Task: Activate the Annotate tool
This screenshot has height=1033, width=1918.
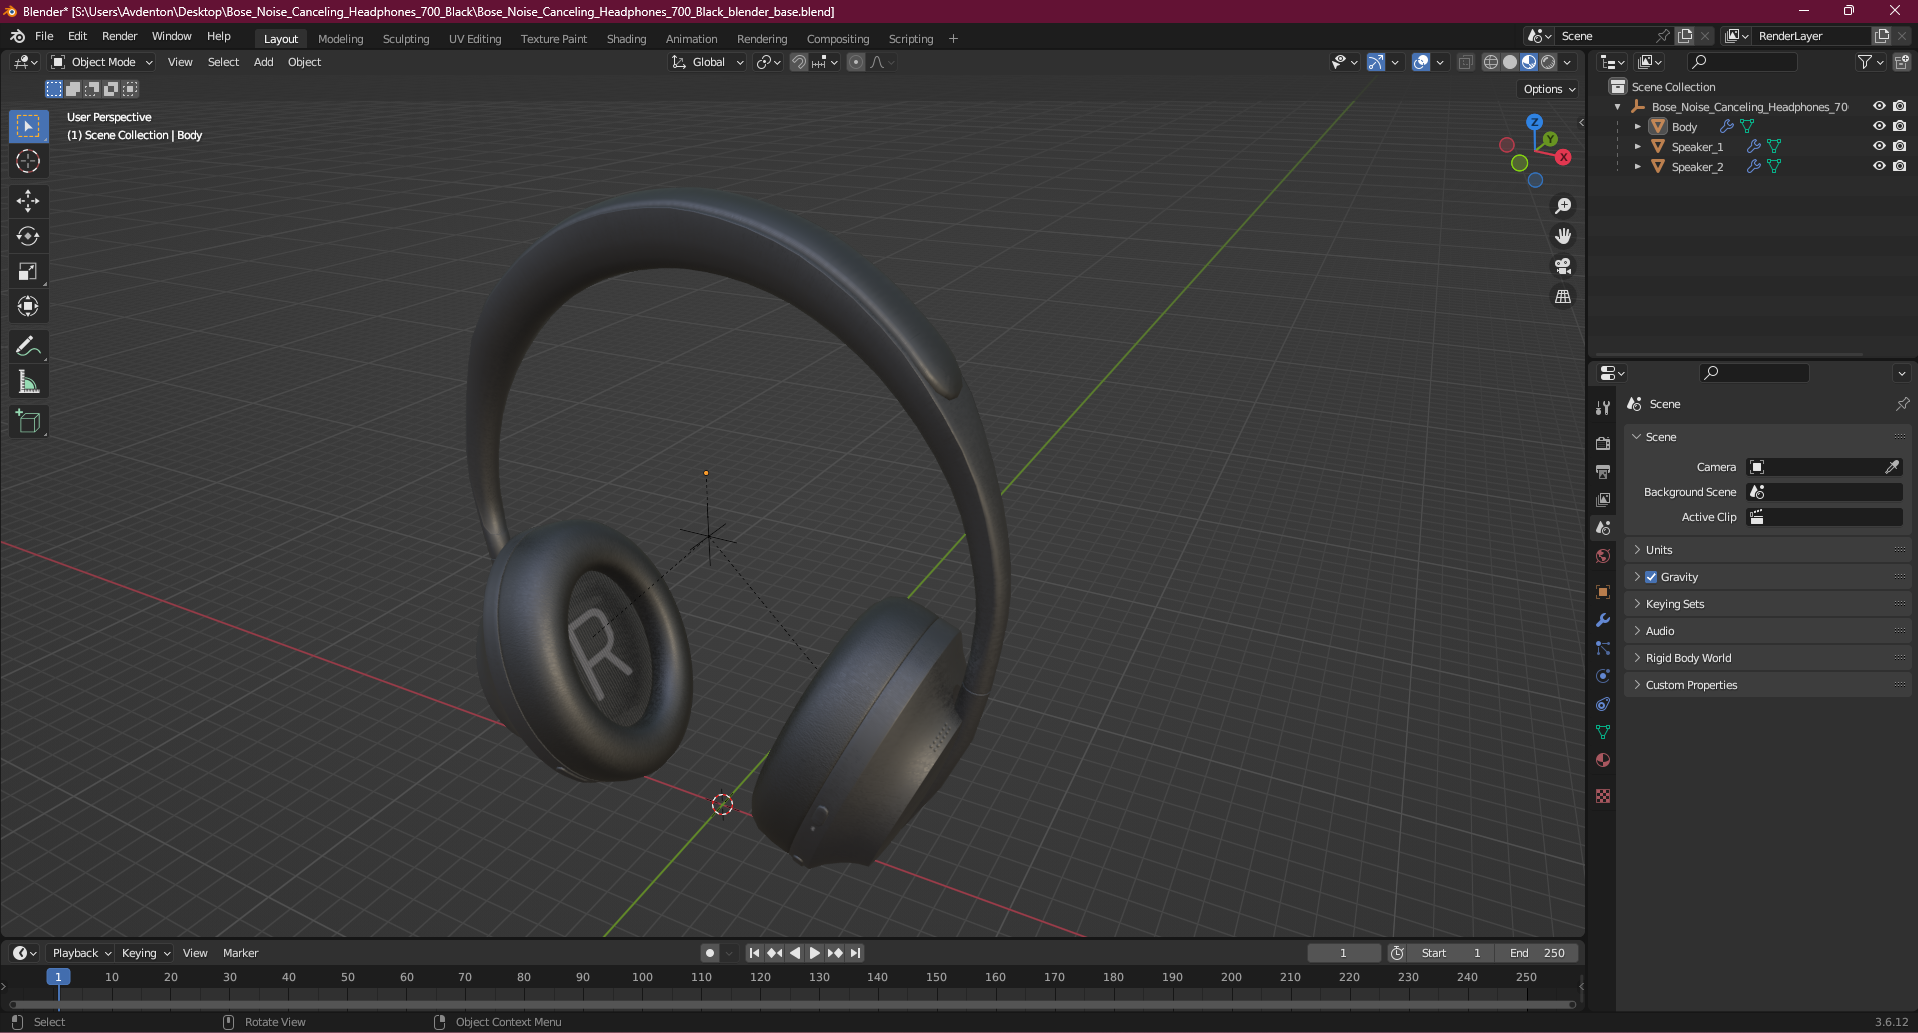Action: click(28, 347)
